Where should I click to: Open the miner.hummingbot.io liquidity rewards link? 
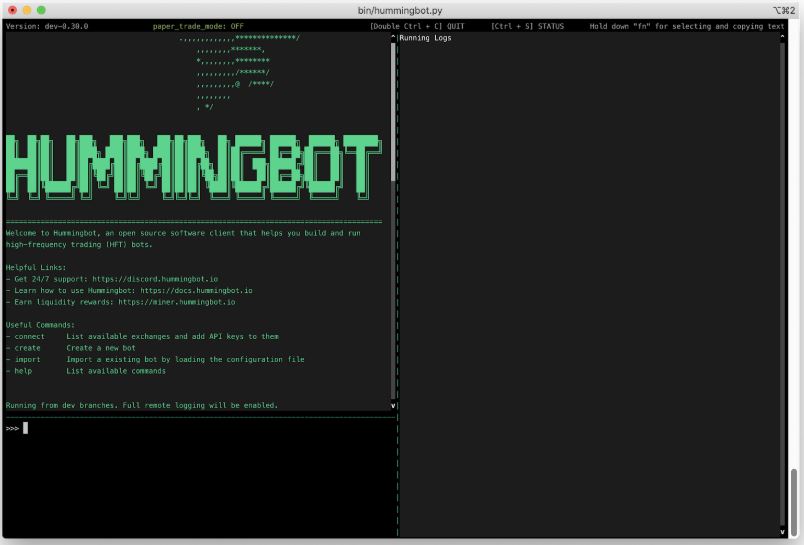pos(176,301)
